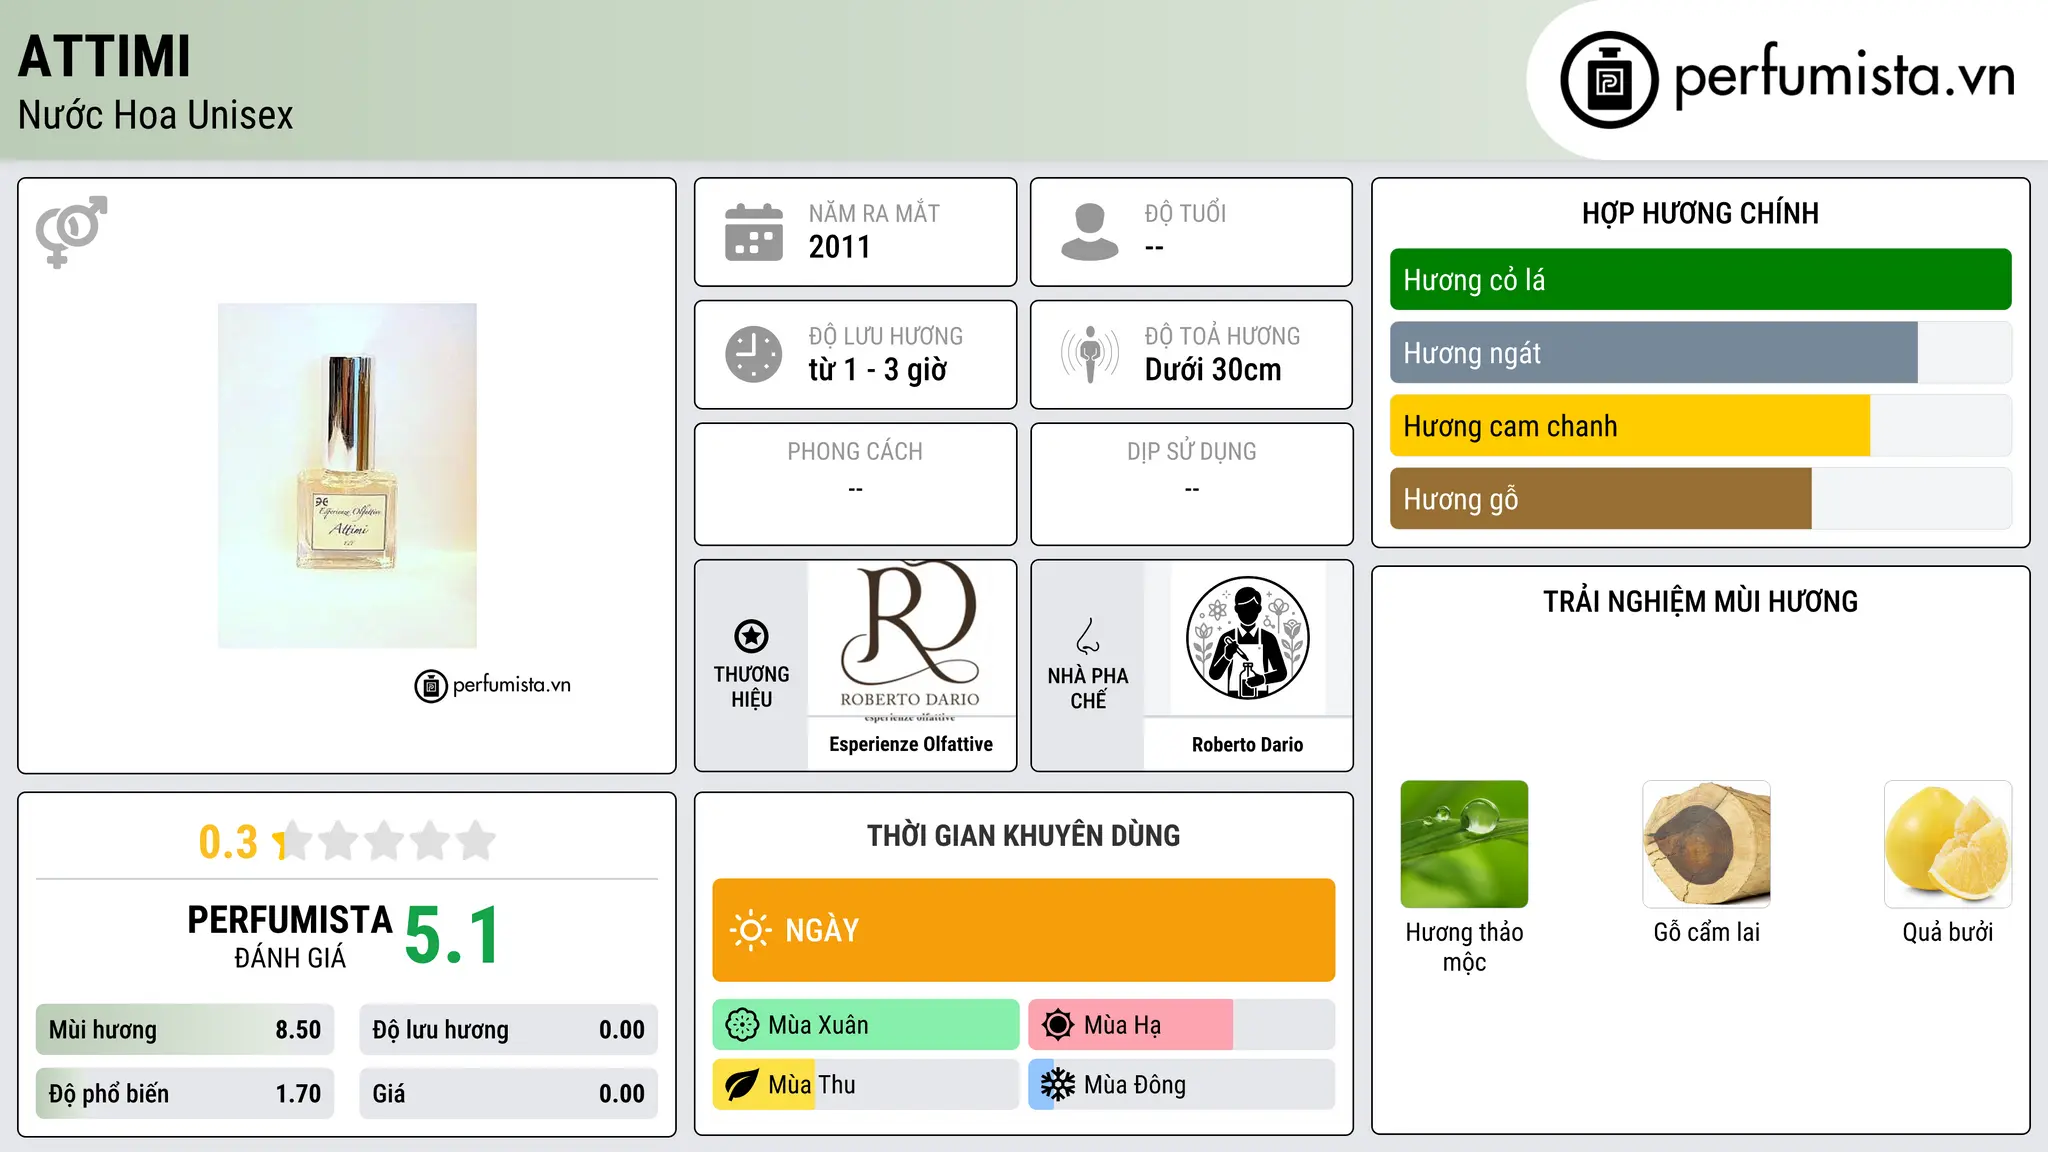This screenshot has width=2048, height=1152.
Task: Click the Phong Cách card
Action: pyautogui.click(x=855, y=484)
